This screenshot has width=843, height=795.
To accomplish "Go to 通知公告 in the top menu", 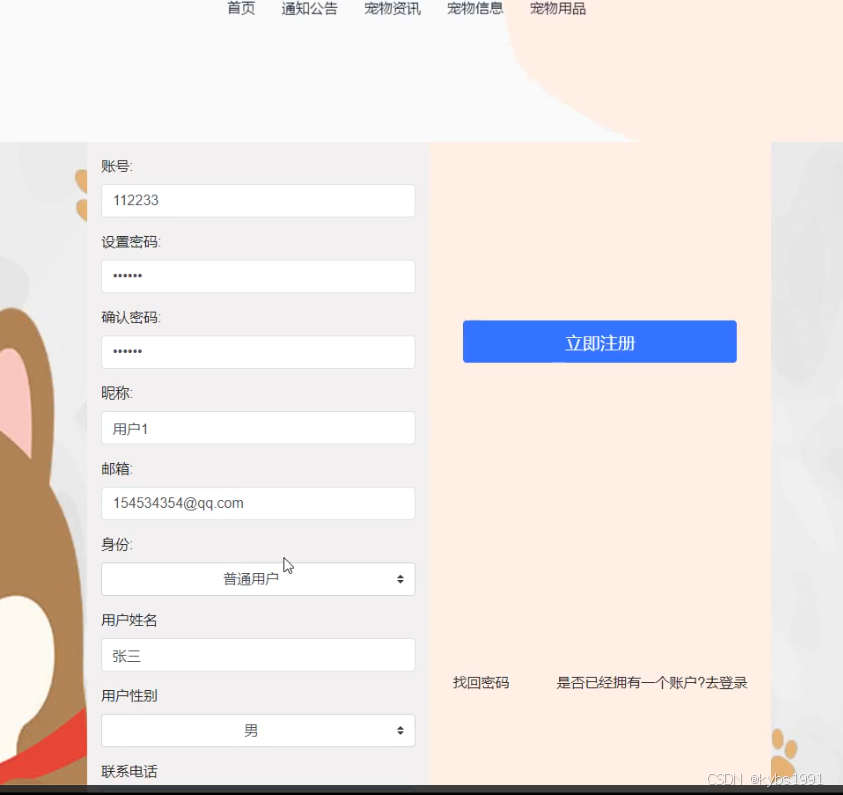I will (x=309, y=8).
